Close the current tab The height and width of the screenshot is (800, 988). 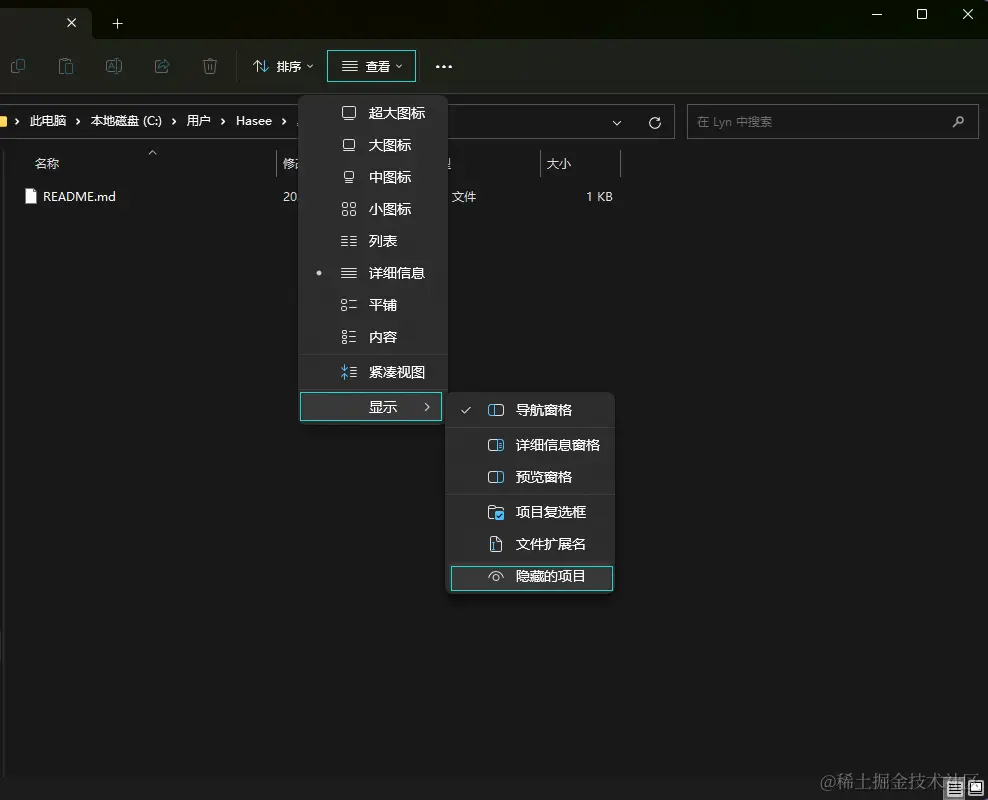pos(72,23)
